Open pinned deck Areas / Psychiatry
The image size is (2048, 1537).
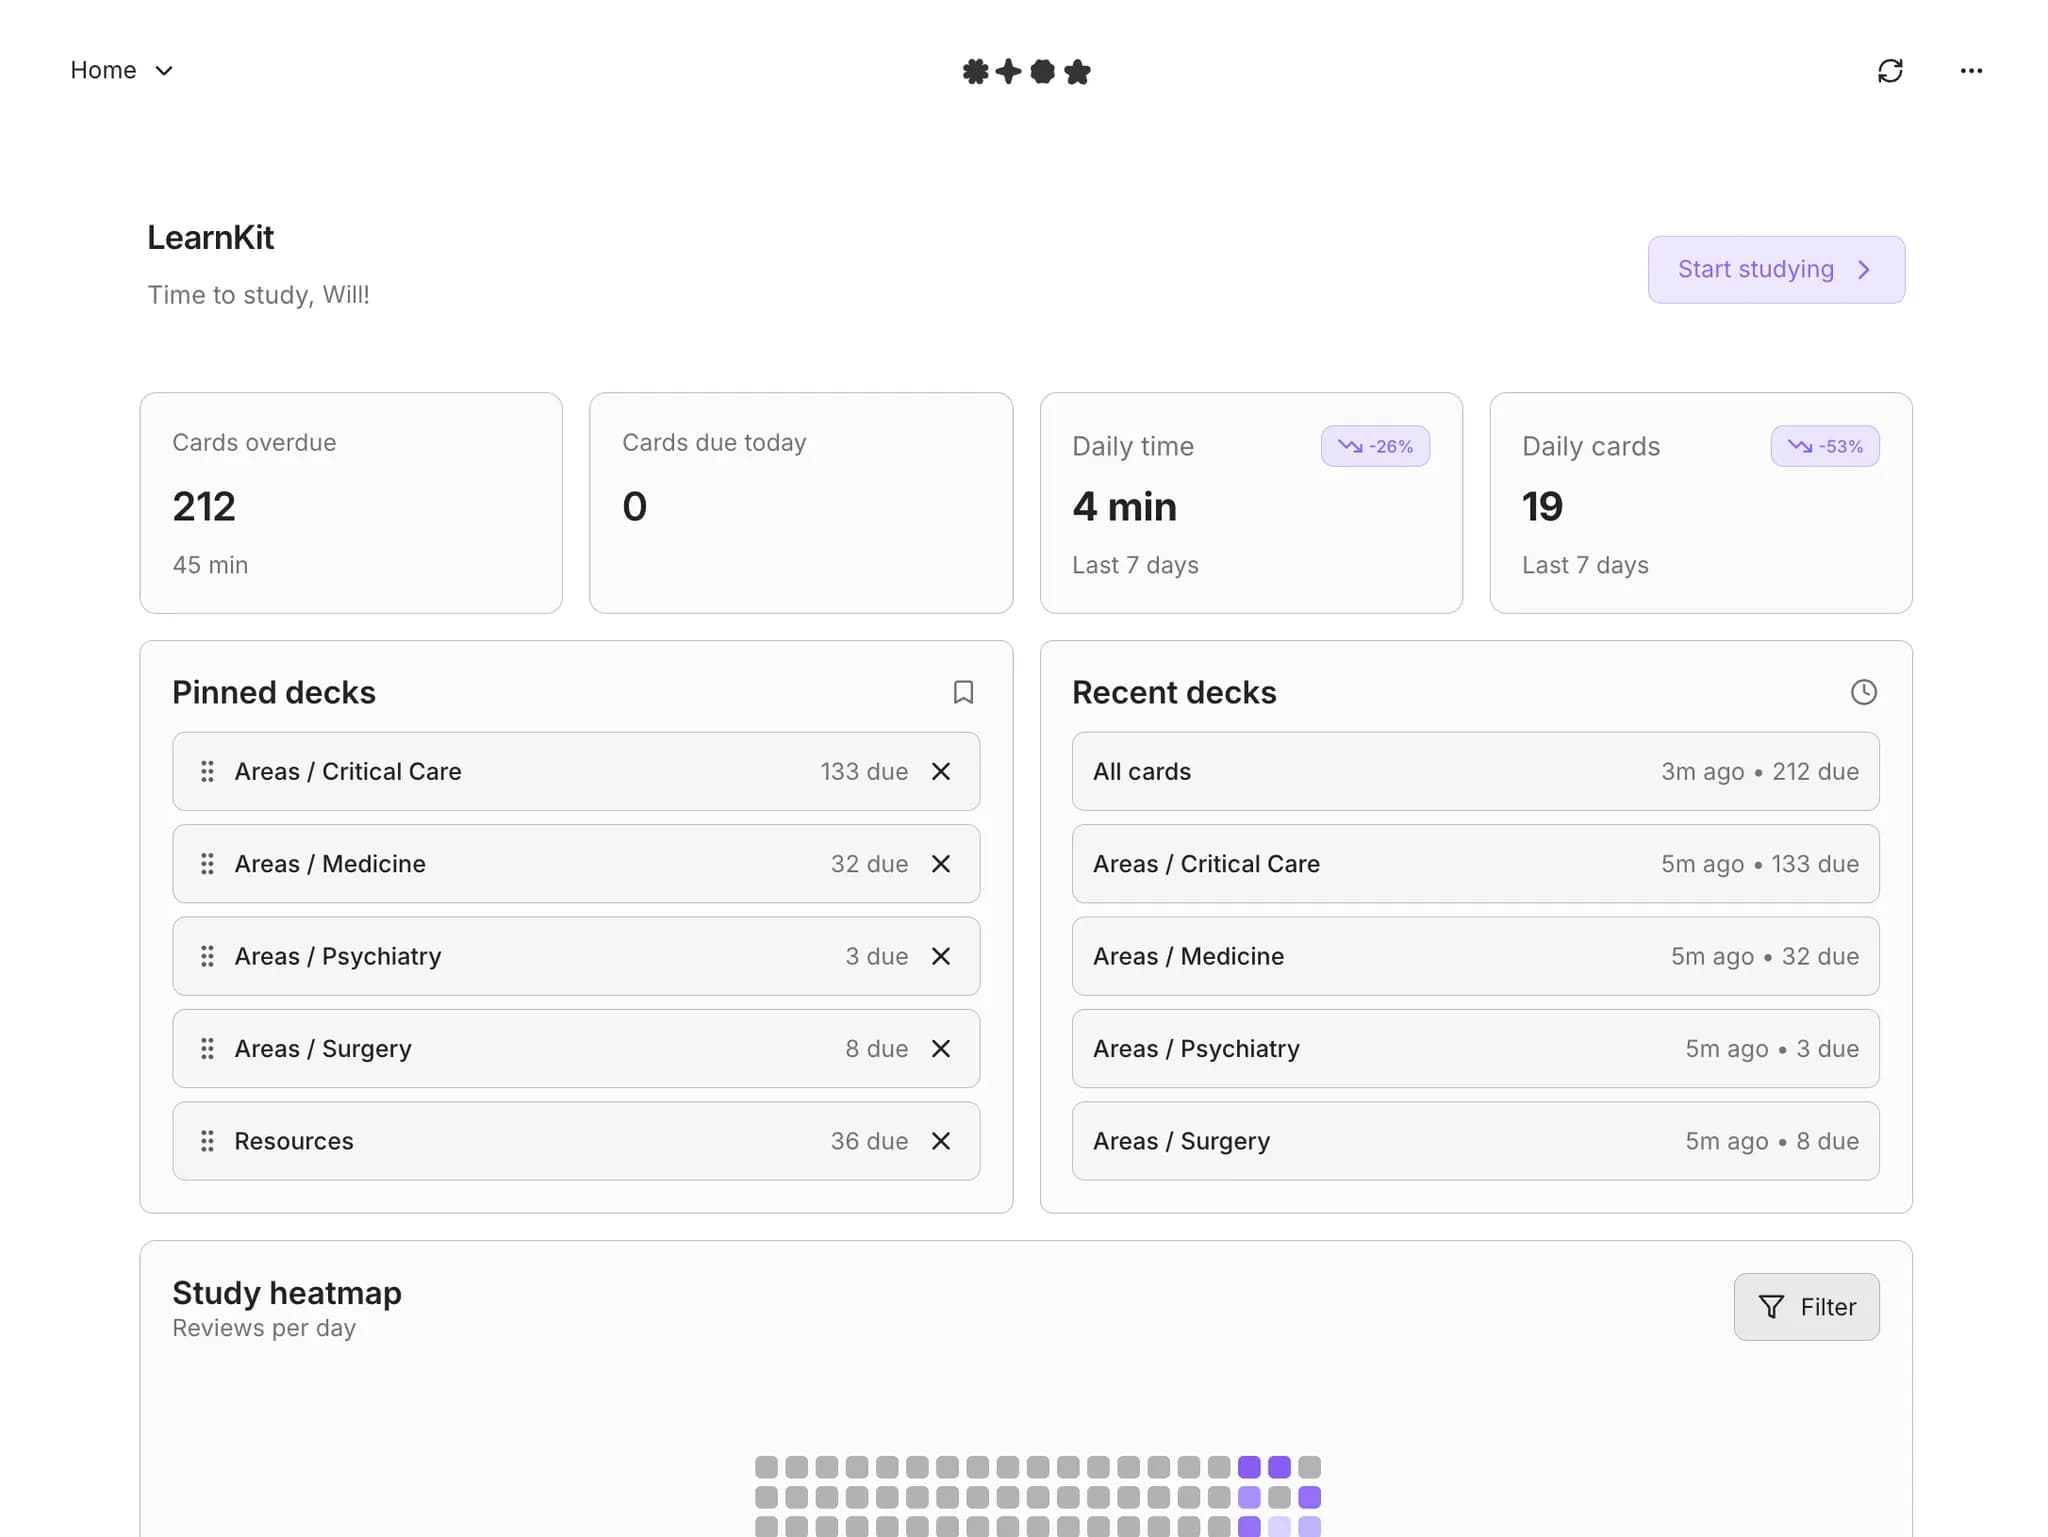(x=575, y=956)
